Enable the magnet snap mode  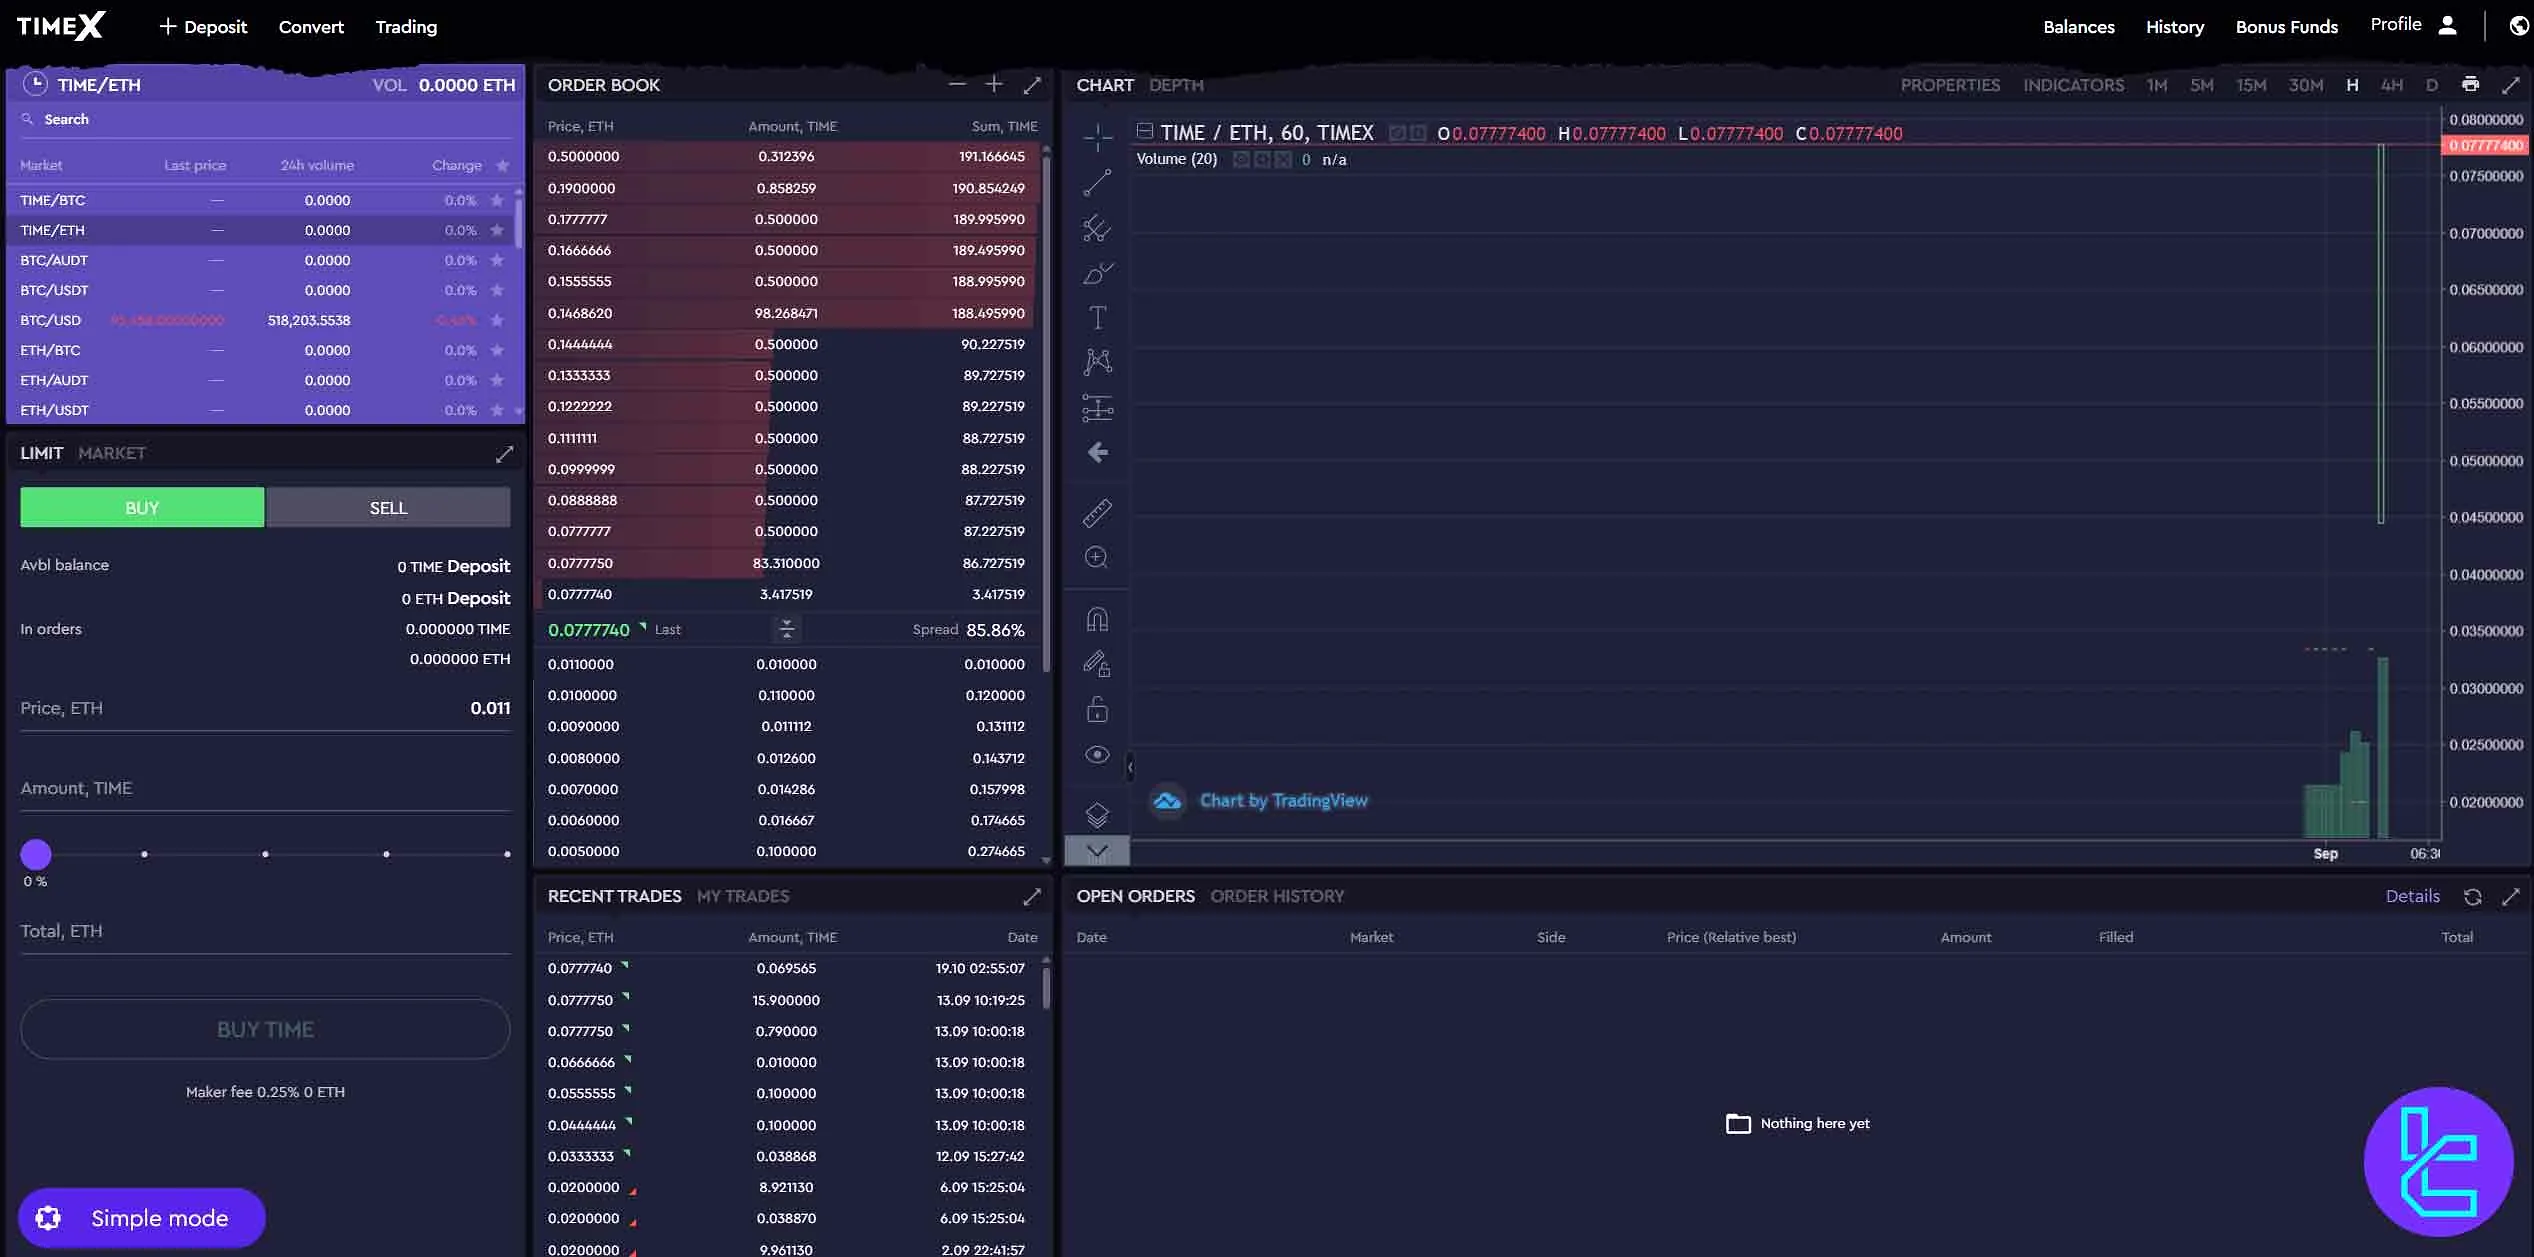(x=1097, y=620)
